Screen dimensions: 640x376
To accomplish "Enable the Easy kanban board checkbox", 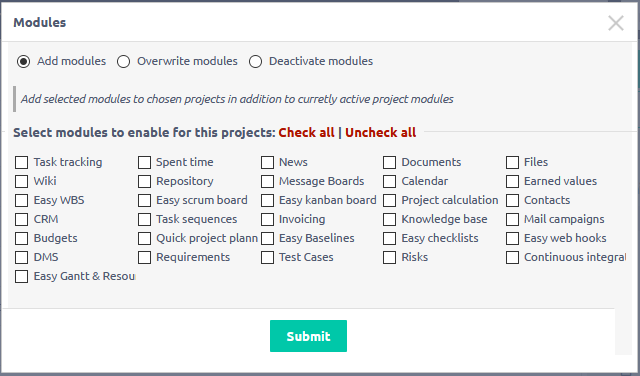I will (x=267, y=200).
